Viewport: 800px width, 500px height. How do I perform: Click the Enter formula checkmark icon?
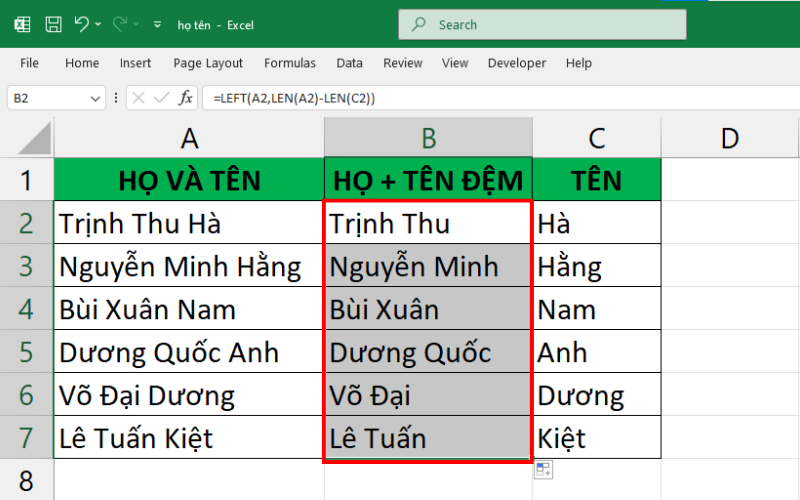point(162,97)
